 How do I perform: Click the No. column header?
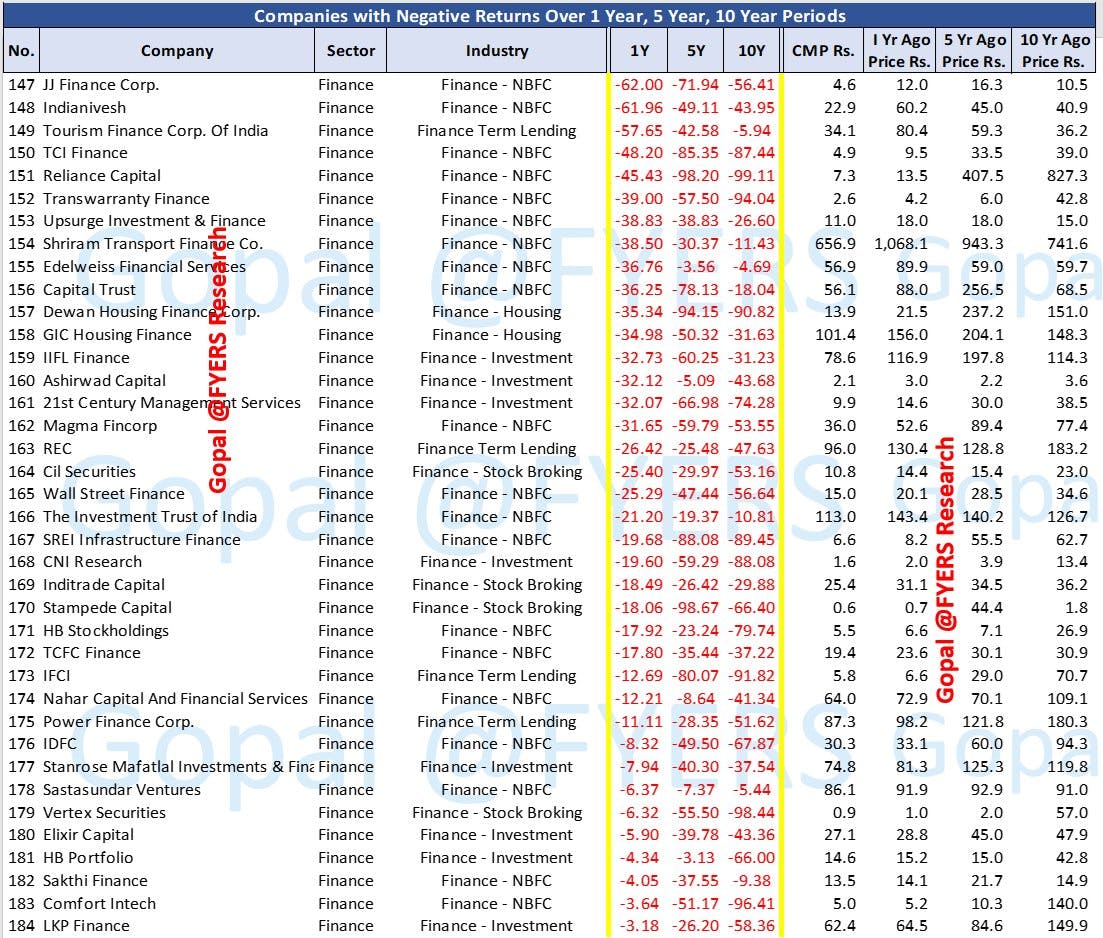pos(21,51)
